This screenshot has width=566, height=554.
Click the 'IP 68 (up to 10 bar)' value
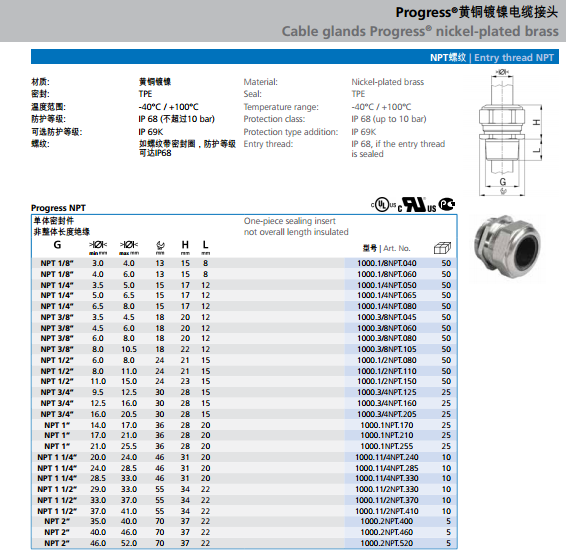[389, 119]
